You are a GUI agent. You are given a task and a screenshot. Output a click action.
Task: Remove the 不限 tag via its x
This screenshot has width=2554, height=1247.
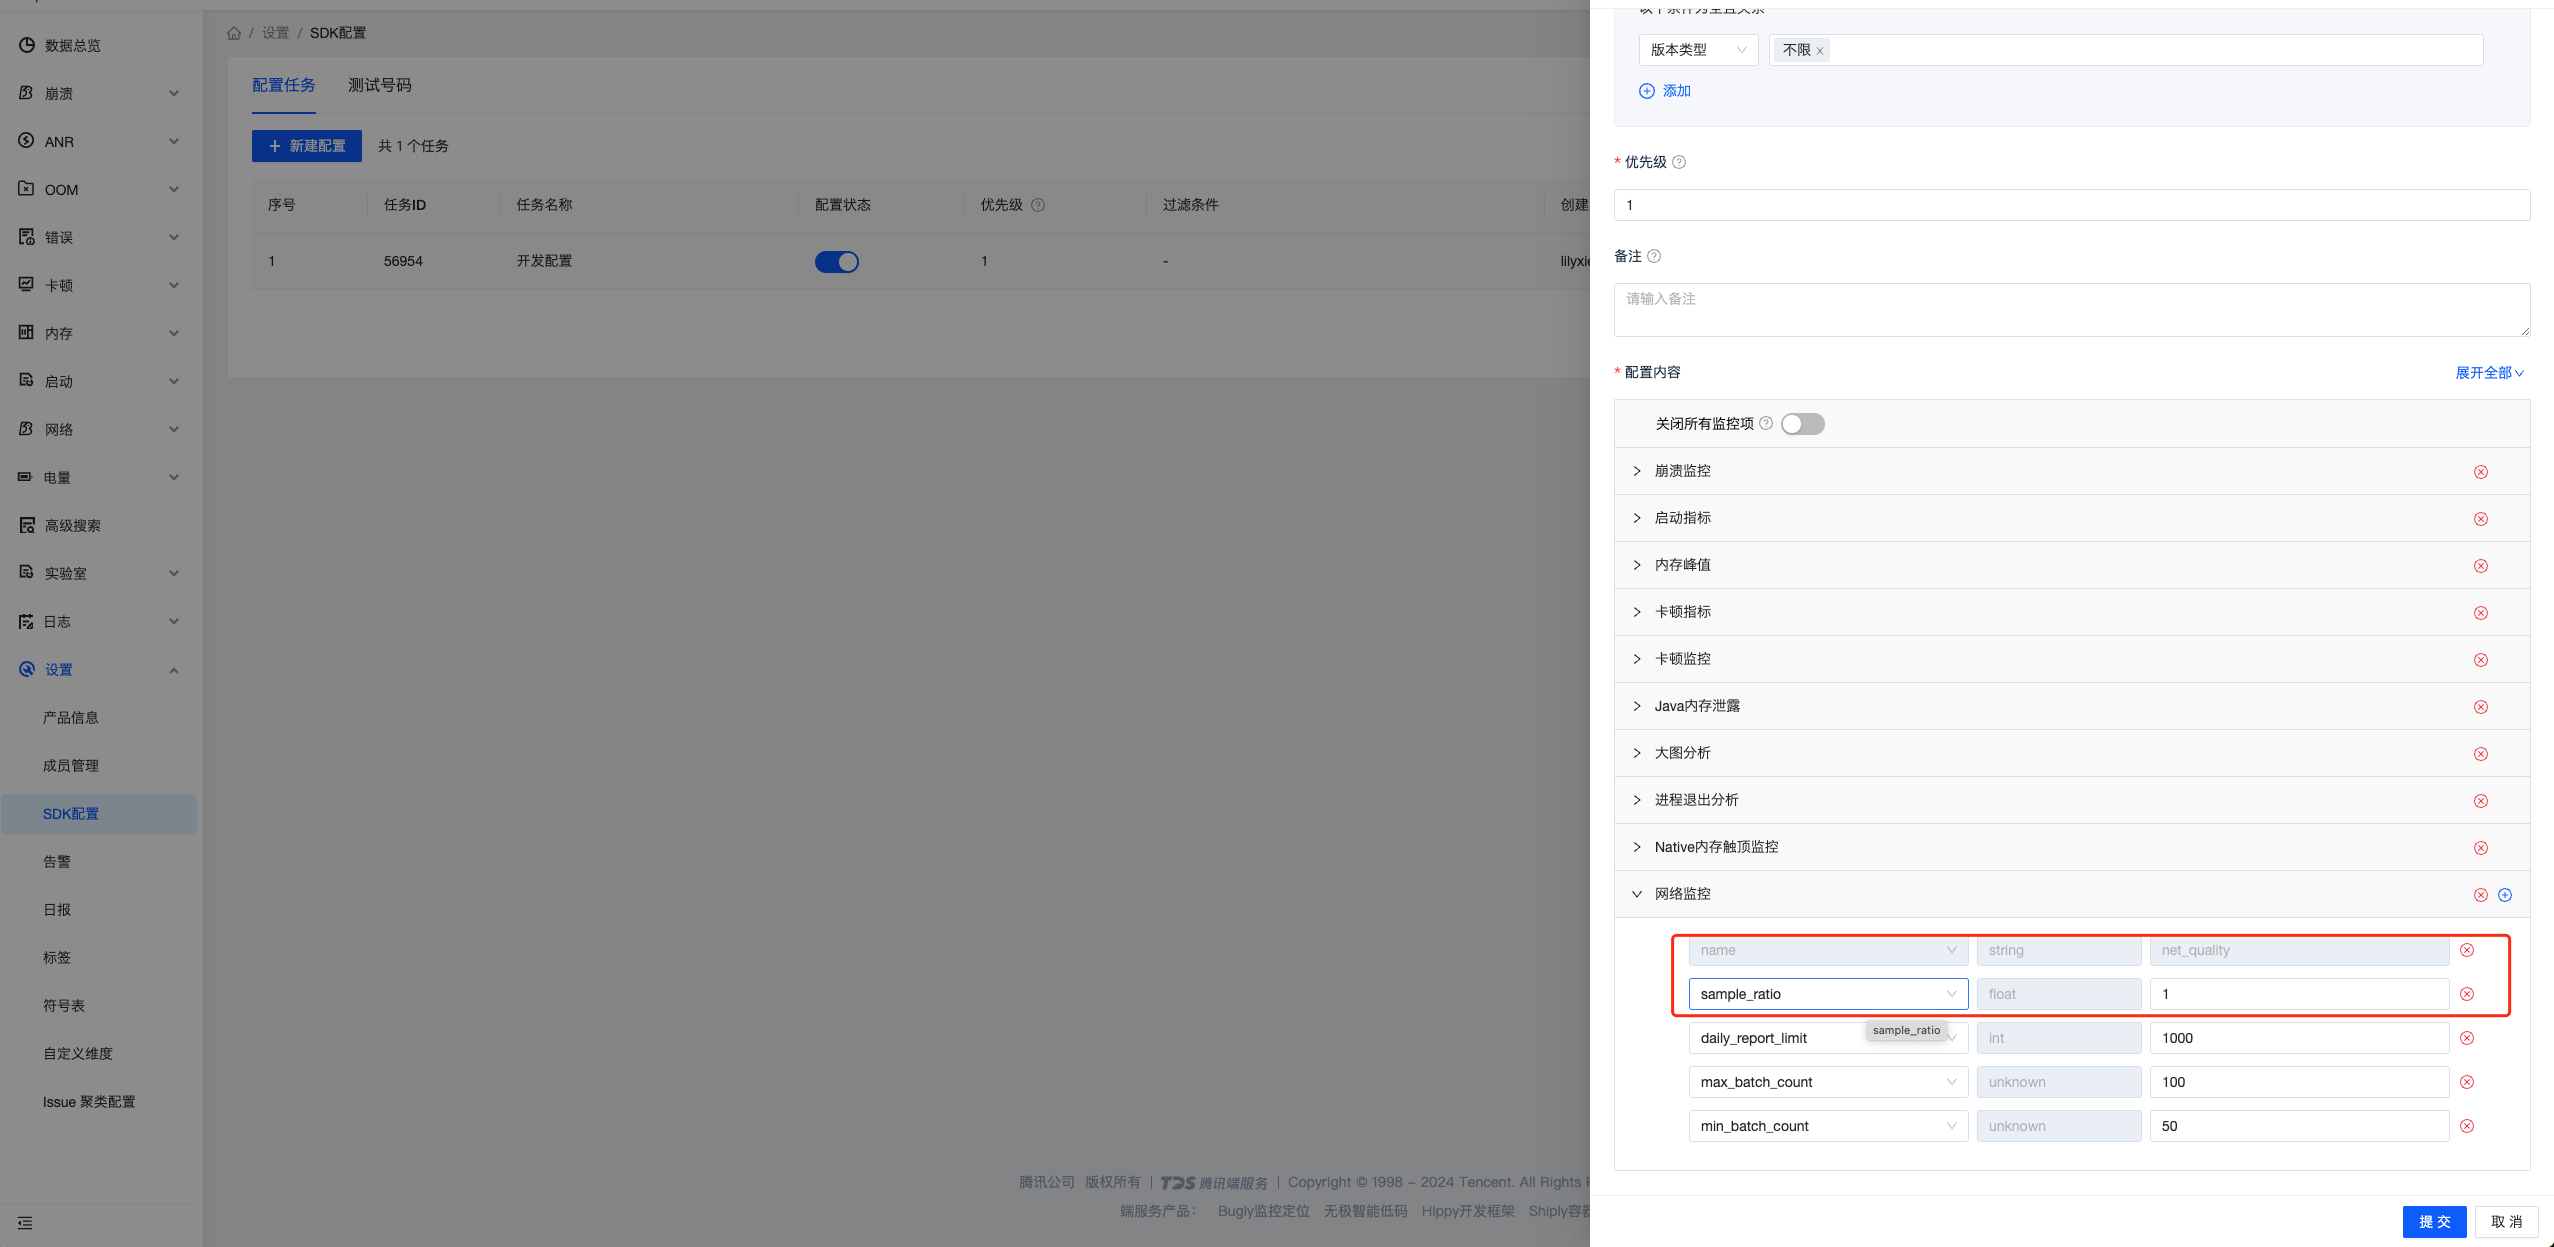point(1820,51)
